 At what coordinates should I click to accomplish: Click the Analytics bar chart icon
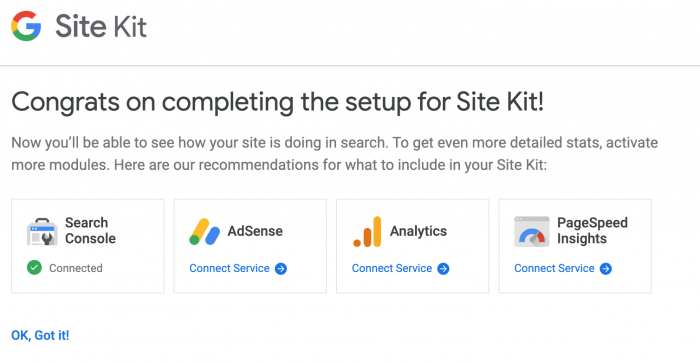[x=367, y=232]
